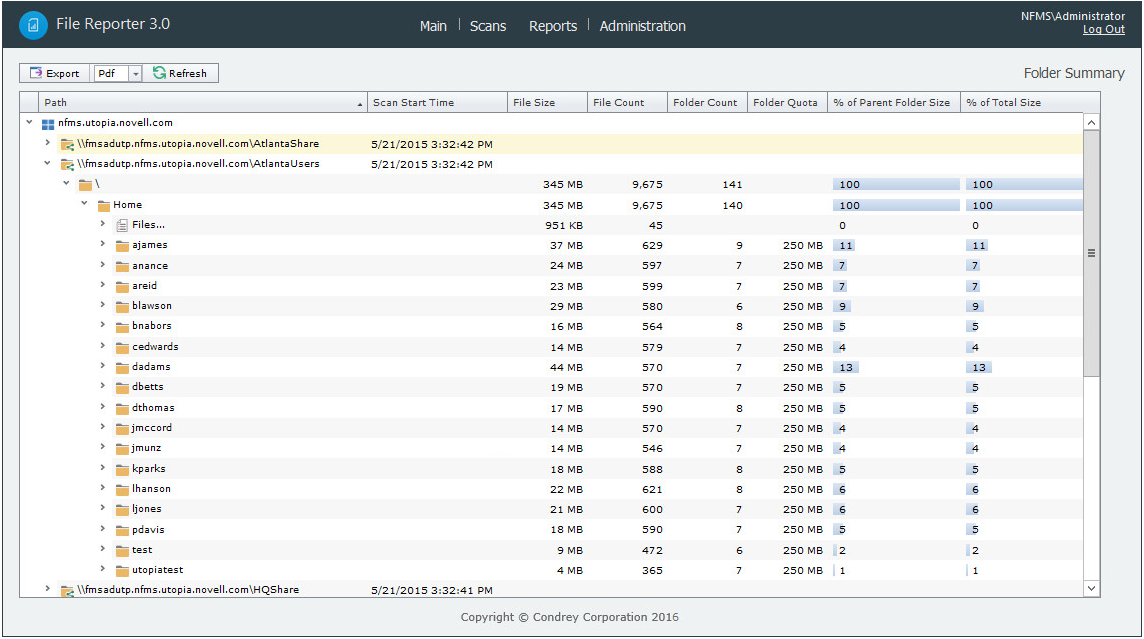1144x639 pixels.
Task: Click the File Reporter logo icon
Action: click(33, 26)
